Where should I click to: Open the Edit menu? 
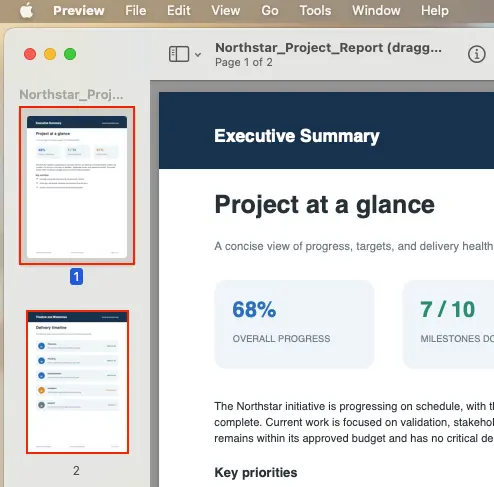[179, 11]
